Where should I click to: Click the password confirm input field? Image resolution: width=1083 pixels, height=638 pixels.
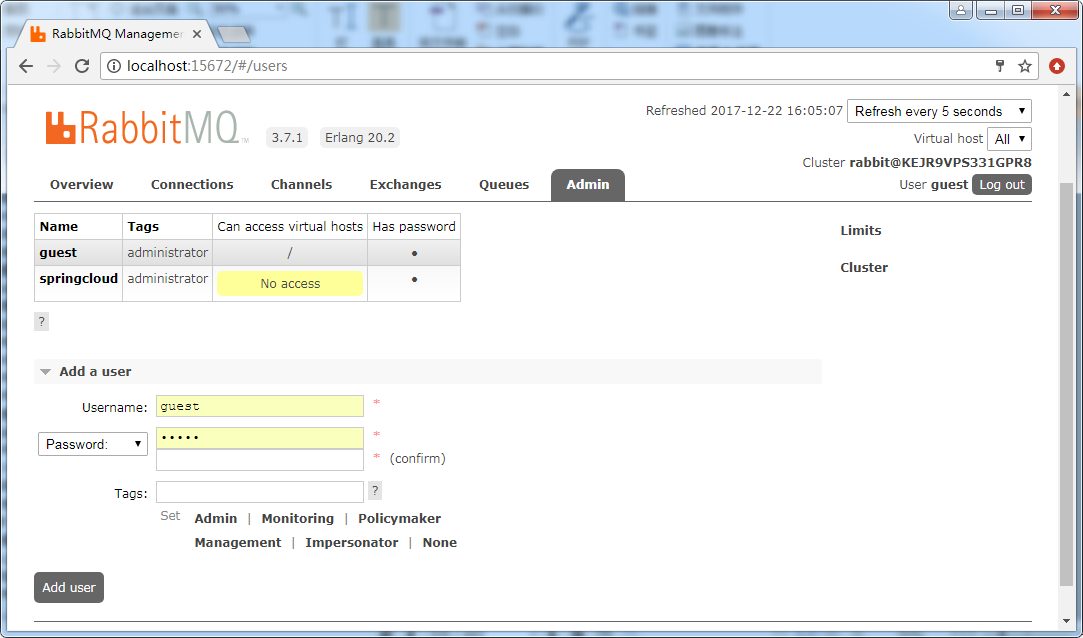click(x=260, y=460)
